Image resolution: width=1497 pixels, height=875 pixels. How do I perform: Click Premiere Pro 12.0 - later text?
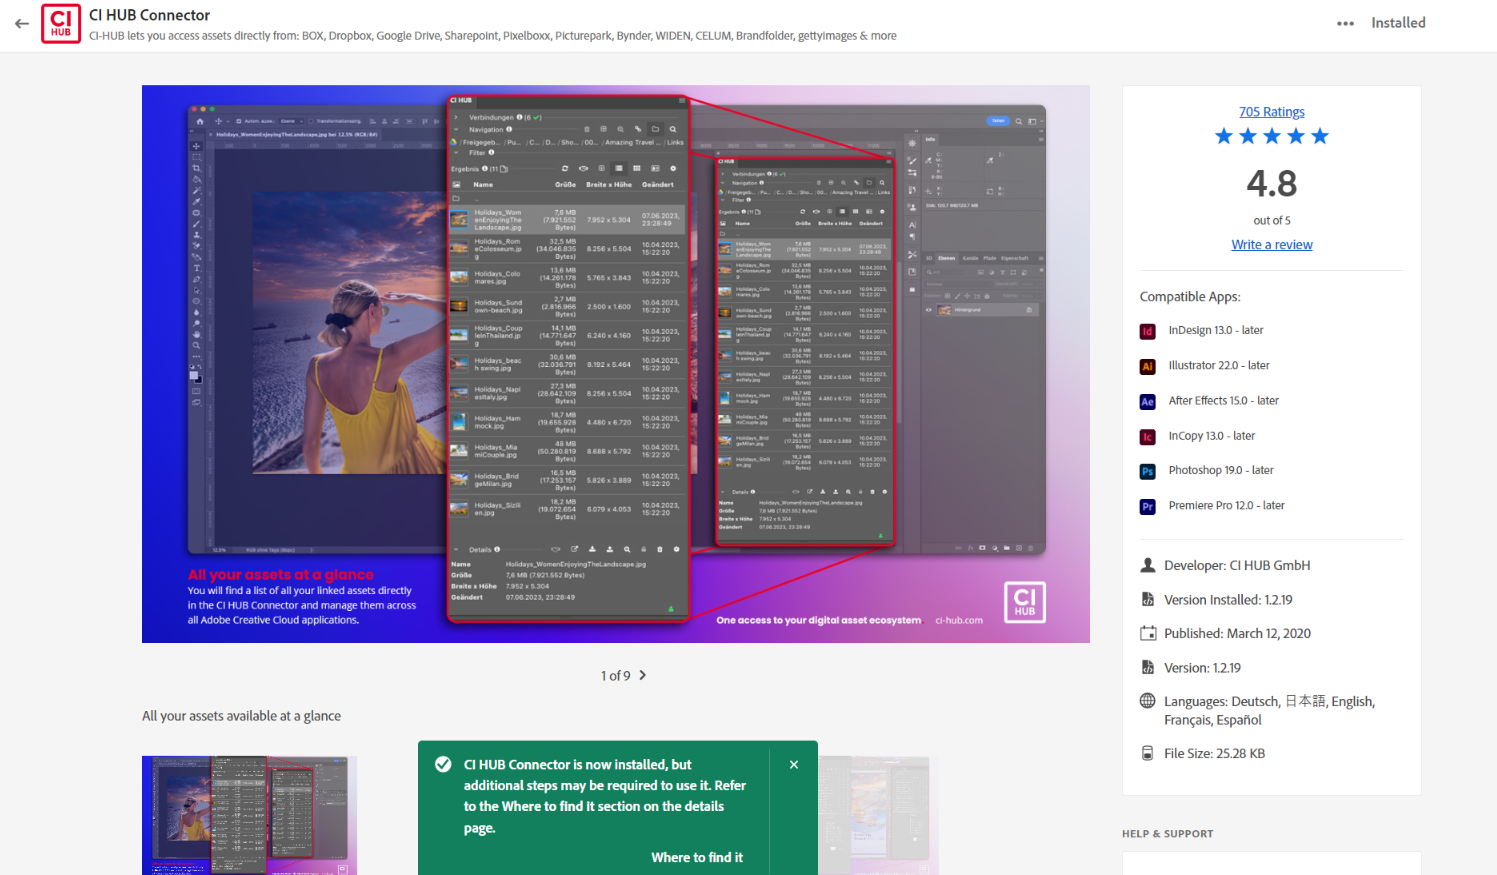(x=1227, y=505)
